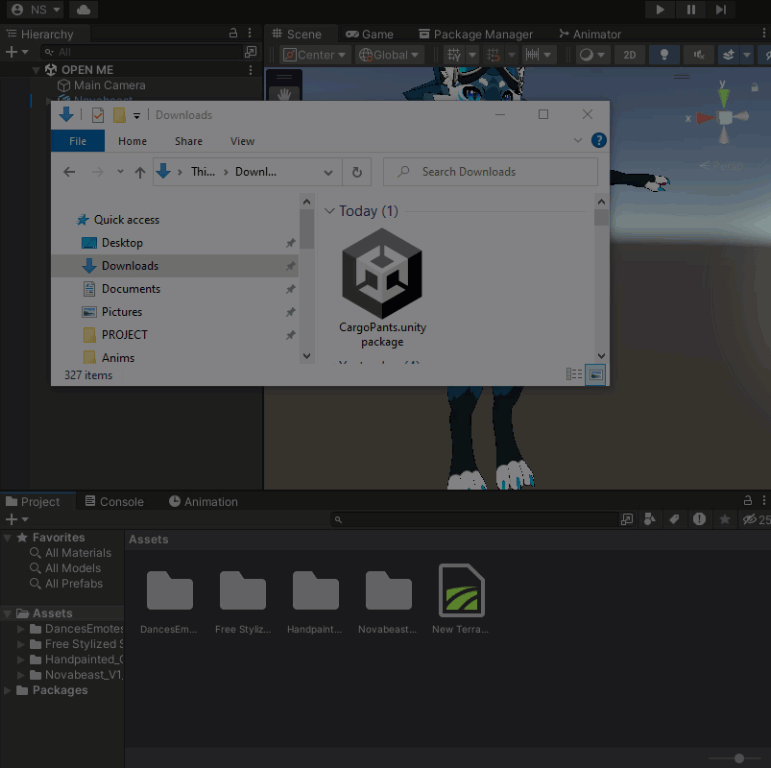
Task: Select the CargoPants.unitypackage file
Action: (382, 289)
